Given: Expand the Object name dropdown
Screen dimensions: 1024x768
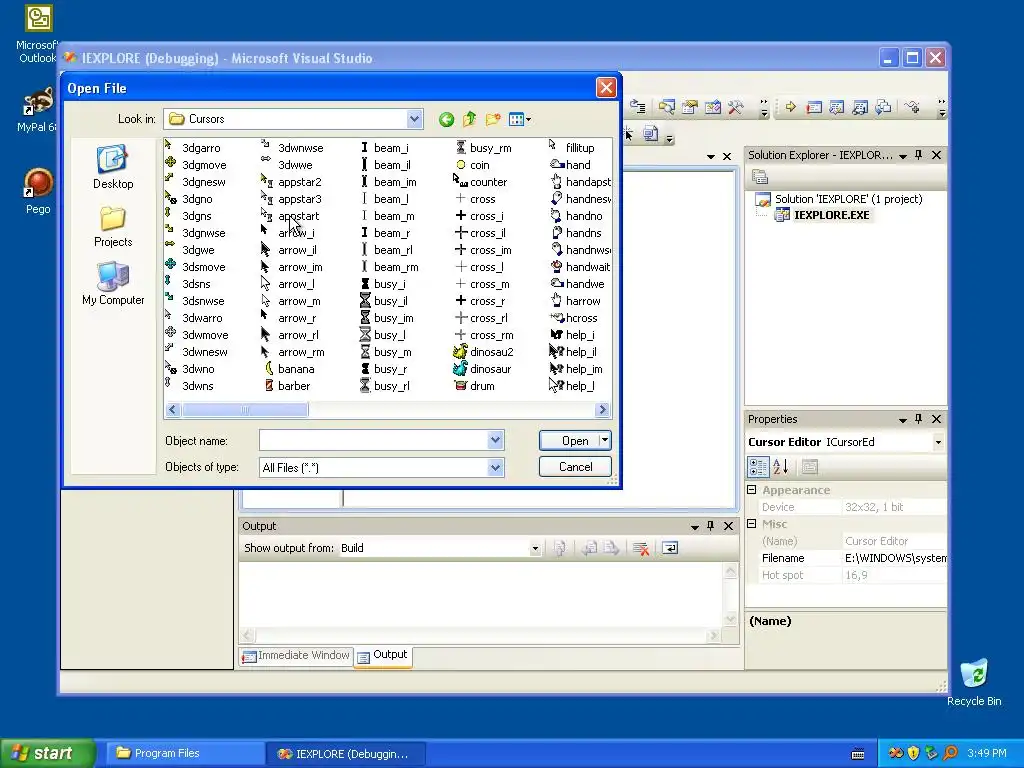Looking at the screenshot, I should coord(496,441).
